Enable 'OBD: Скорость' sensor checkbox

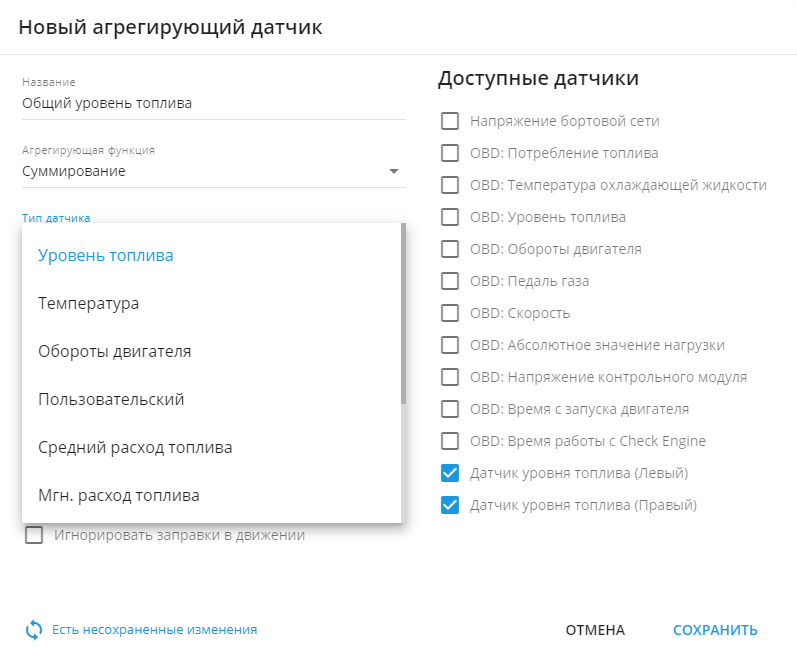[x=450, y=313]
